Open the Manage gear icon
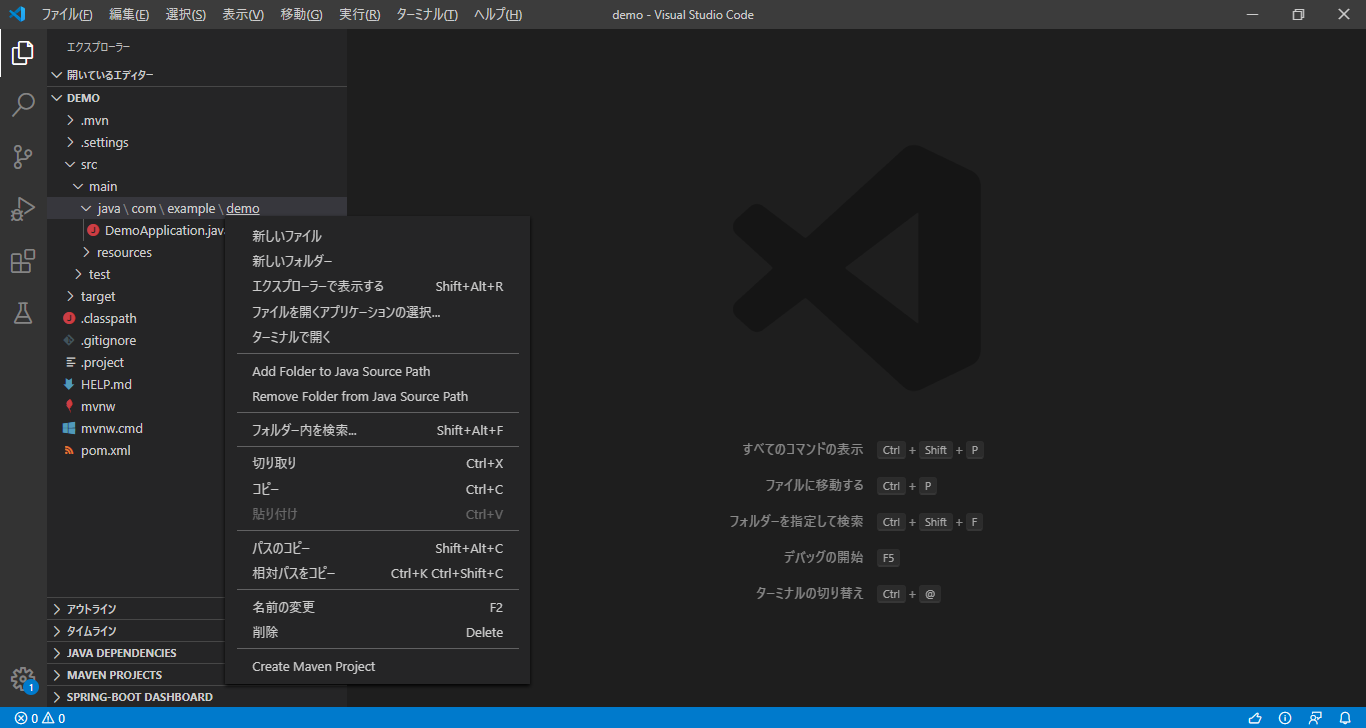Screen dimensions: 1366x728 [x=23, y=679]
